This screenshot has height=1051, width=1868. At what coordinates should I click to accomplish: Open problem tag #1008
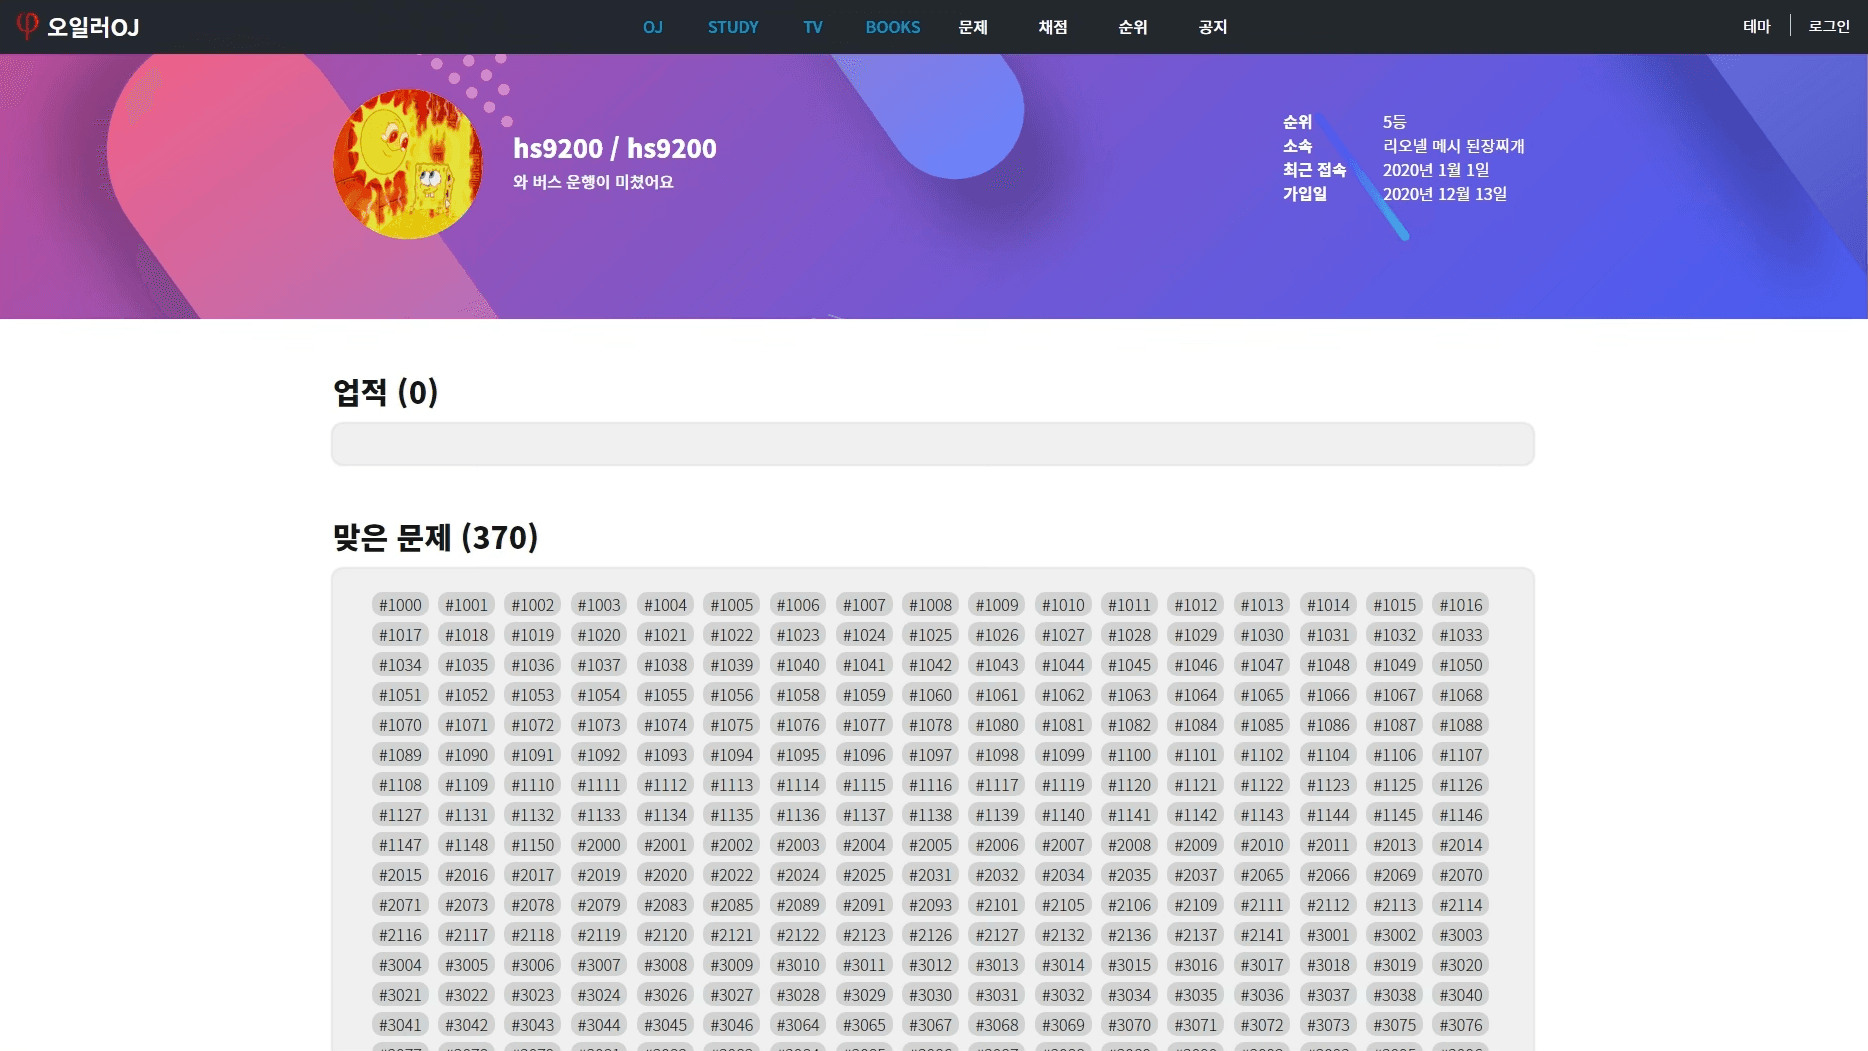(931, 605)
